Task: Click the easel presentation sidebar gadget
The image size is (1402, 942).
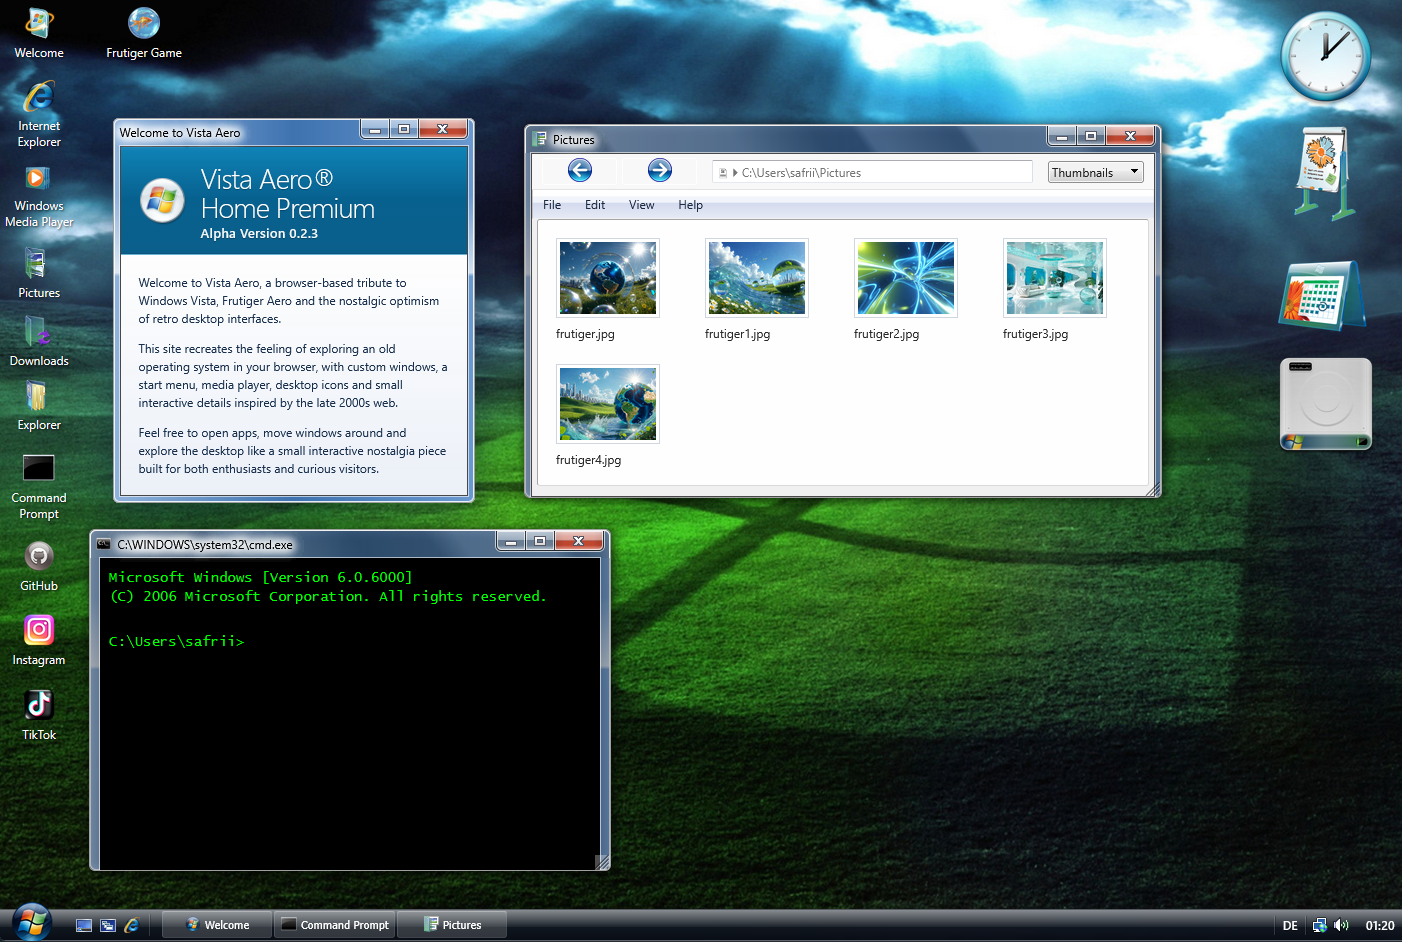Action: (x=1324, y=174)
